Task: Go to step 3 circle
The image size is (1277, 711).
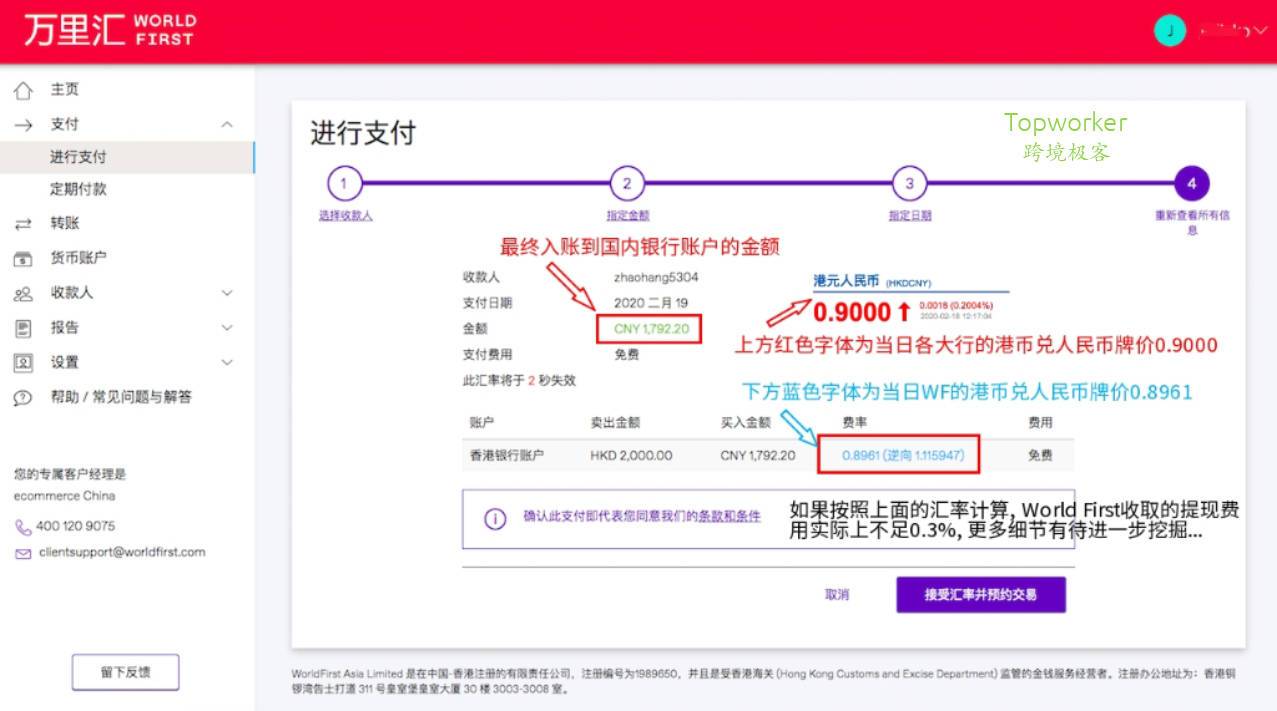Action: [x=909, y=183]
